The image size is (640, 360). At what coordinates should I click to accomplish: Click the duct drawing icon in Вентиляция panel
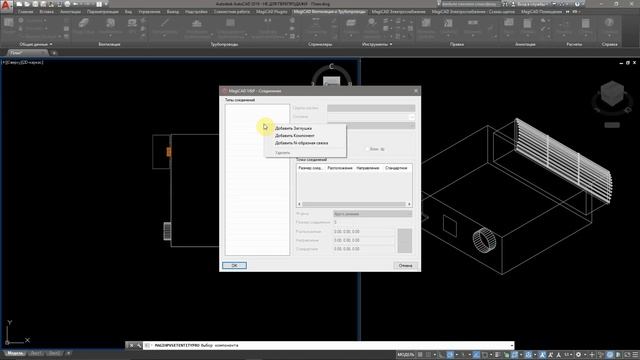click(84, 23)
